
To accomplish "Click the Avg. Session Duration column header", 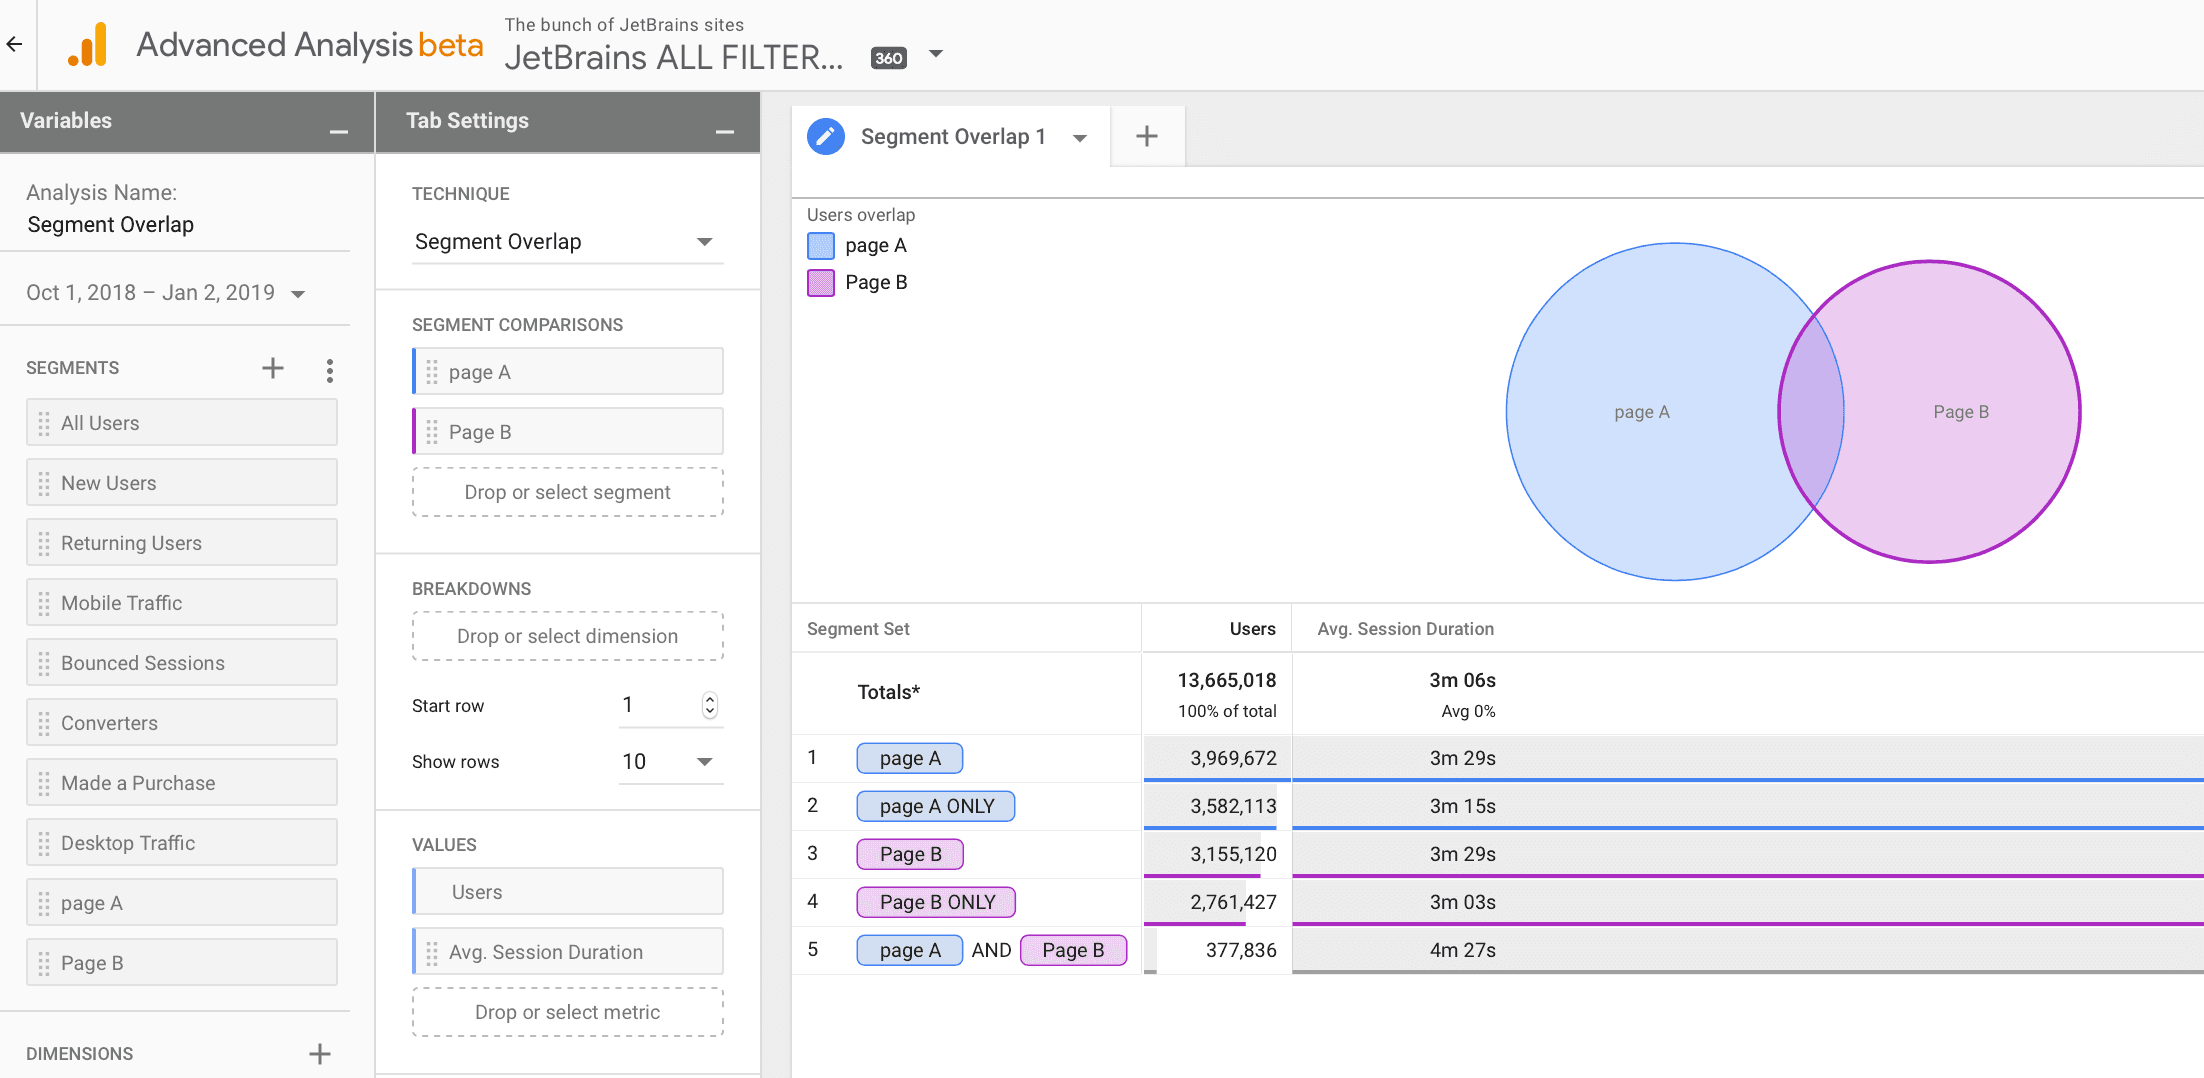I will [1405, 629].
